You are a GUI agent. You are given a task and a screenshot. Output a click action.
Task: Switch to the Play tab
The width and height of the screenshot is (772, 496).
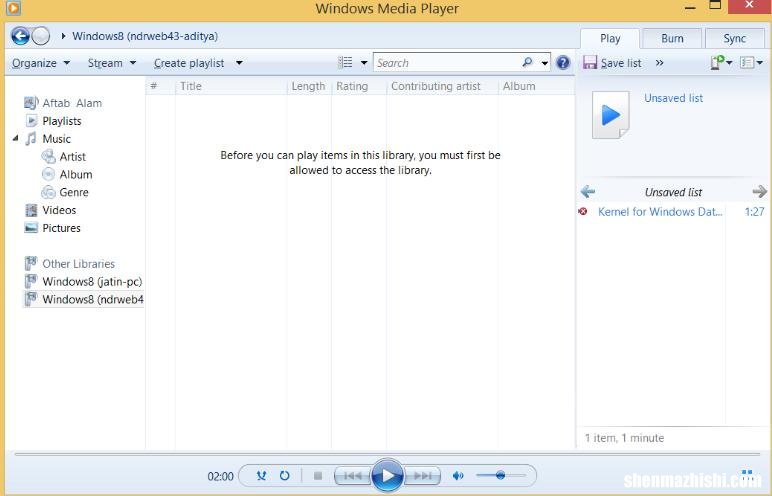coord(610,38)
